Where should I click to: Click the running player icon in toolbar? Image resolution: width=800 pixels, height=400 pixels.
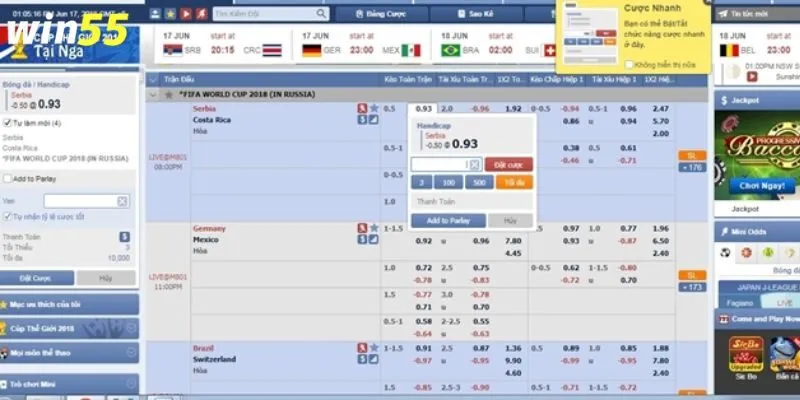(x=202, y=14)
